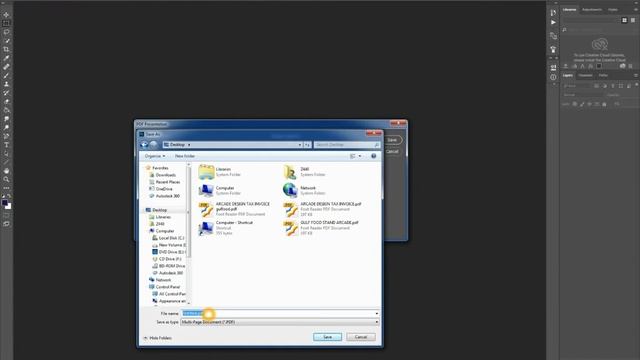Select the Lasso tool
The height and width of the screenshot is (360, 640).
pyautogui.click(x=6, y=32)
